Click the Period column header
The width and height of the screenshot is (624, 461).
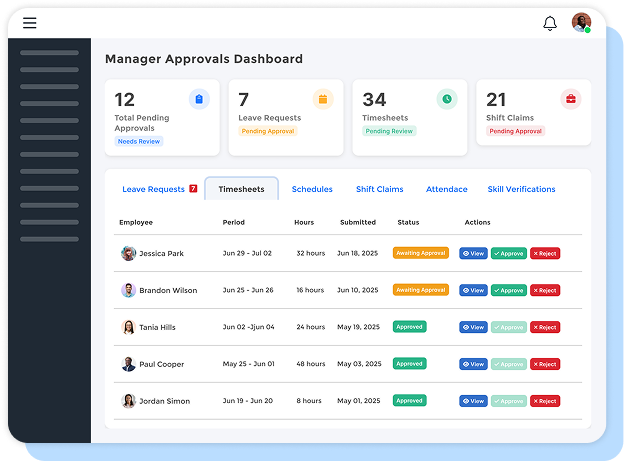(x=234, y=222)
